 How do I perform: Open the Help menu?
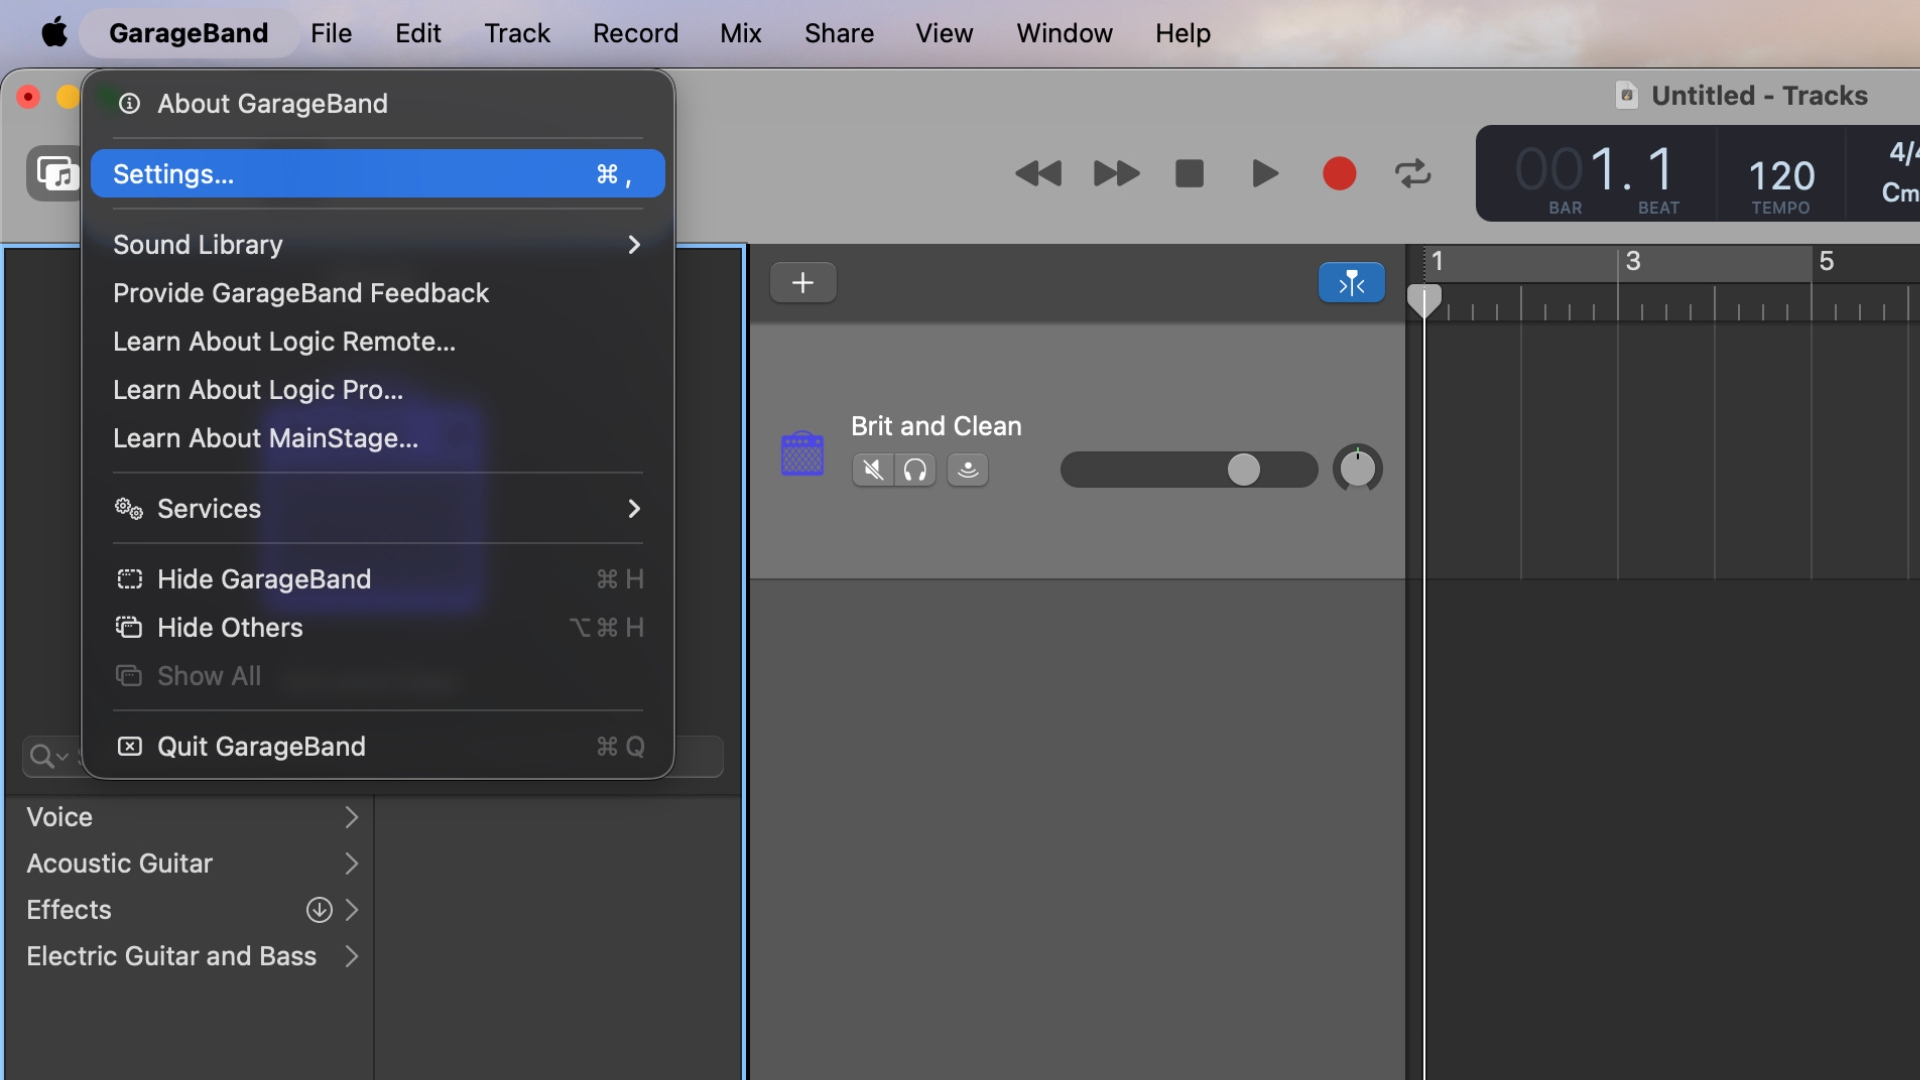(x=1183, y=33)
